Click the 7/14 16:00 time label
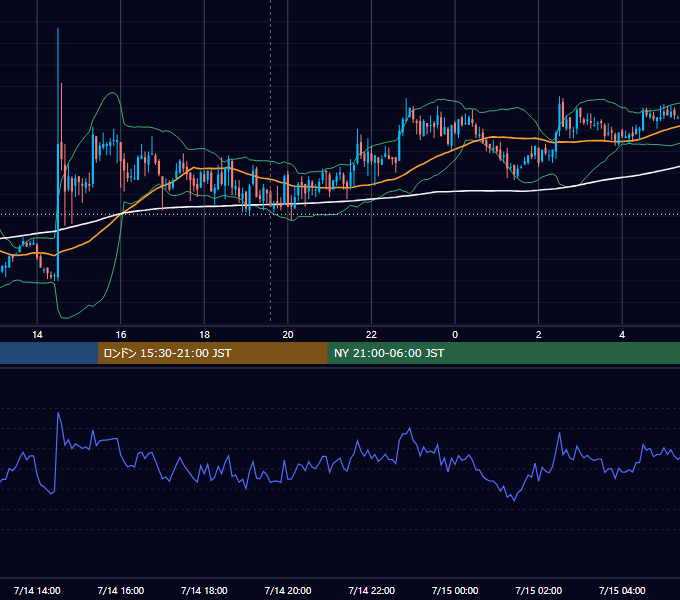The image size is (680, 600). pos(121,590)
